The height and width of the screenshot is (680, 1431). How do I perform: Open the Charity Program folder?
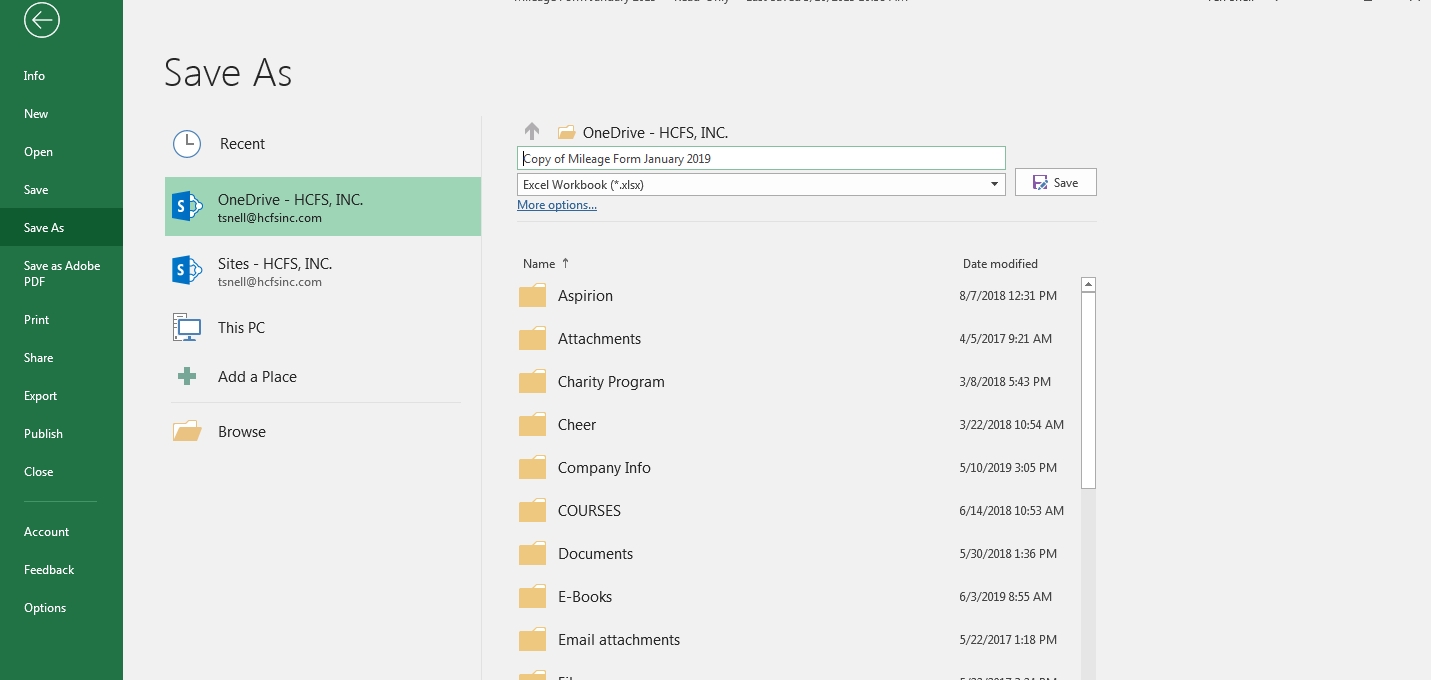point(610,382)
